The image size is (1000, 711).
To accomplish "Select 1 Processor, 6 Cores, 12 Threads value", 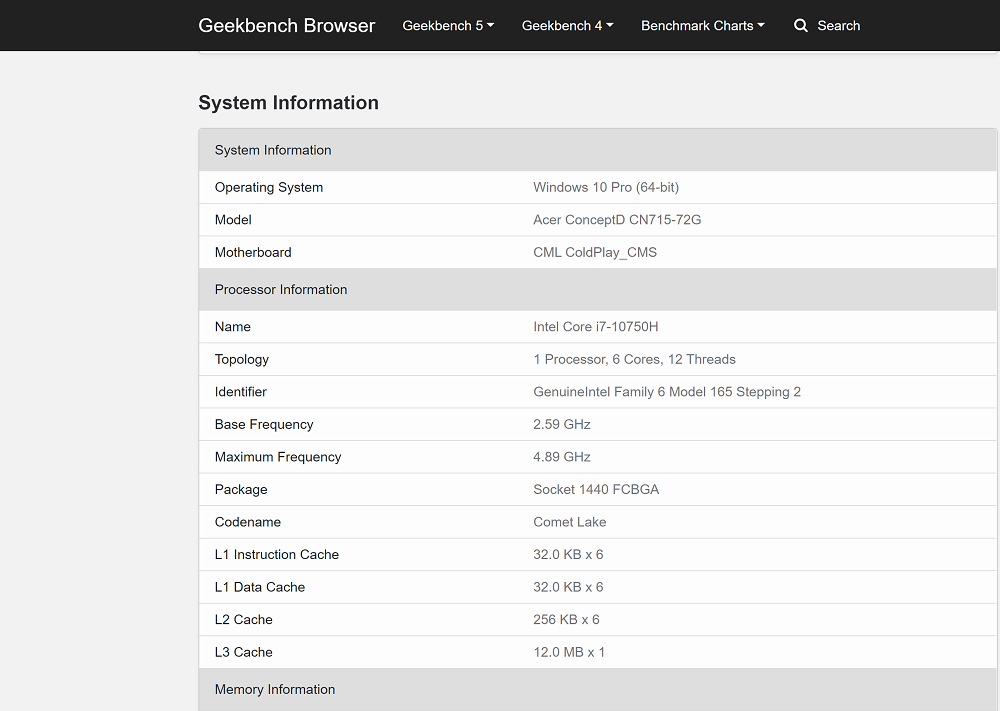I will (x=634, y=360).
